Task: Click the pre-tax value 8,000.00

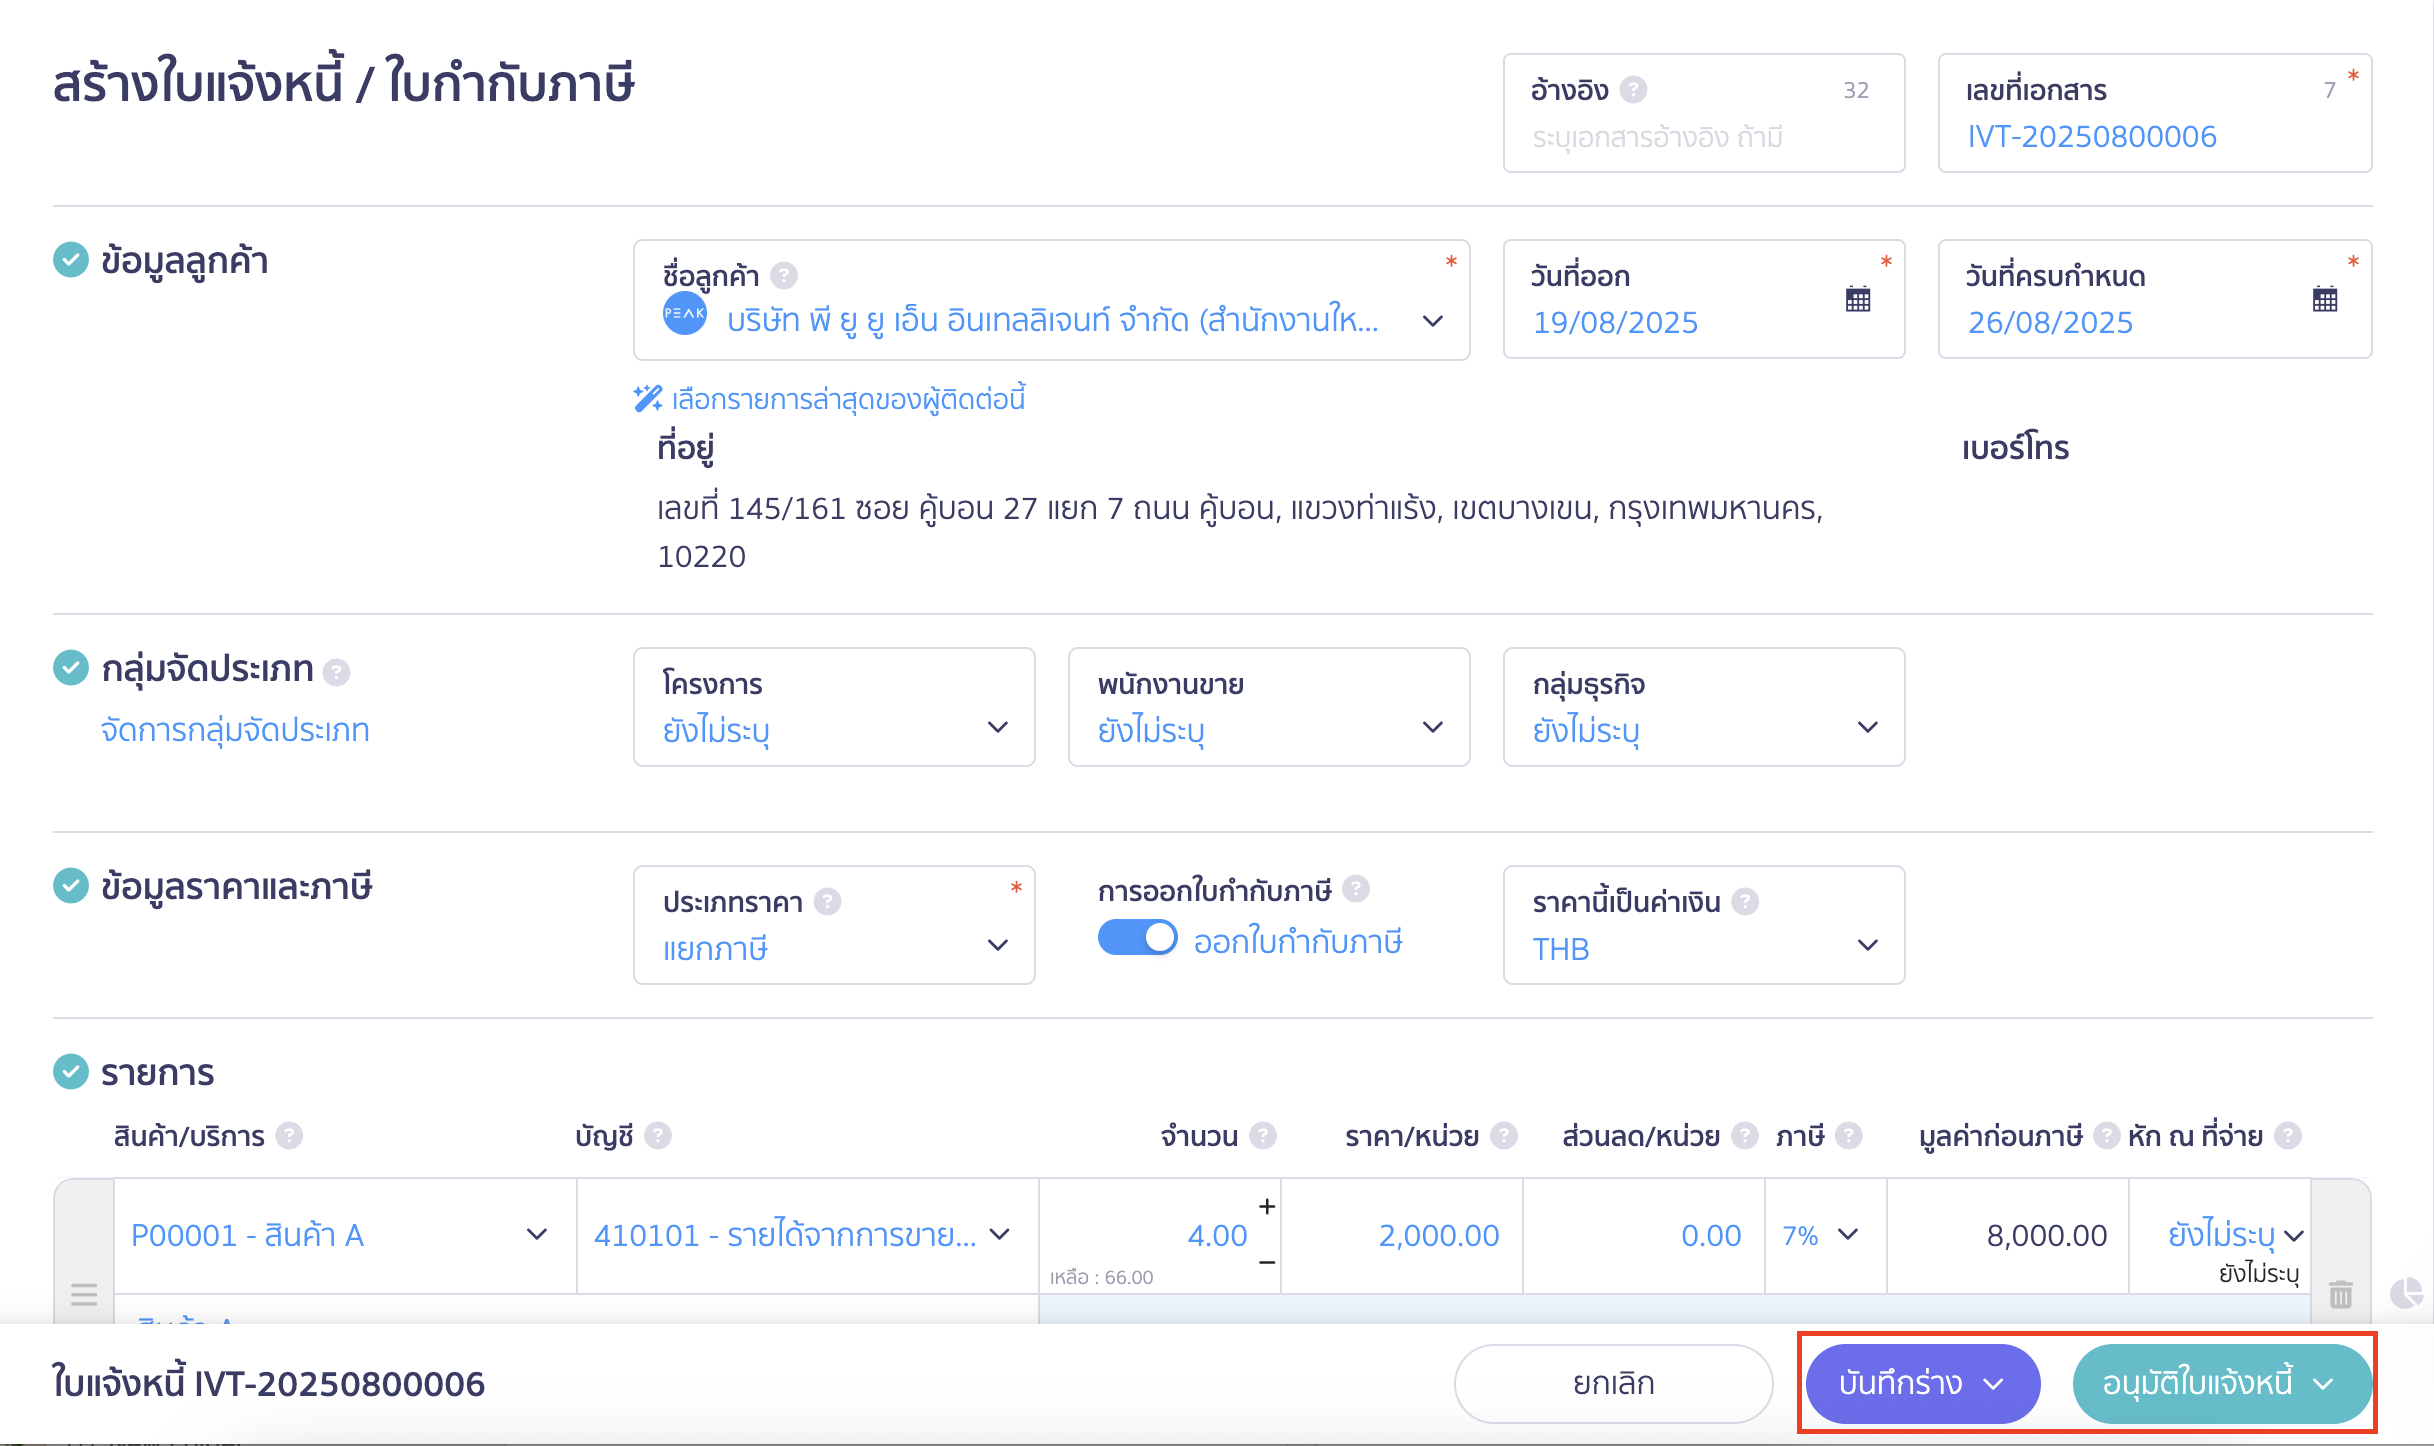Action: 2046,1236
